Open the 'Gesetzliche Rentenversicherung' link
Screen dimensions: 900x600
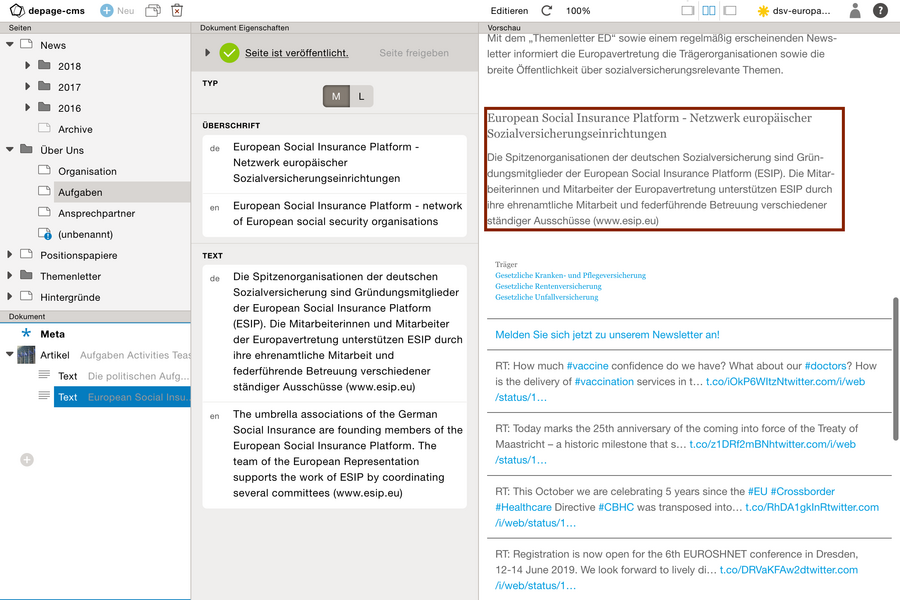[x=548, y=287]
